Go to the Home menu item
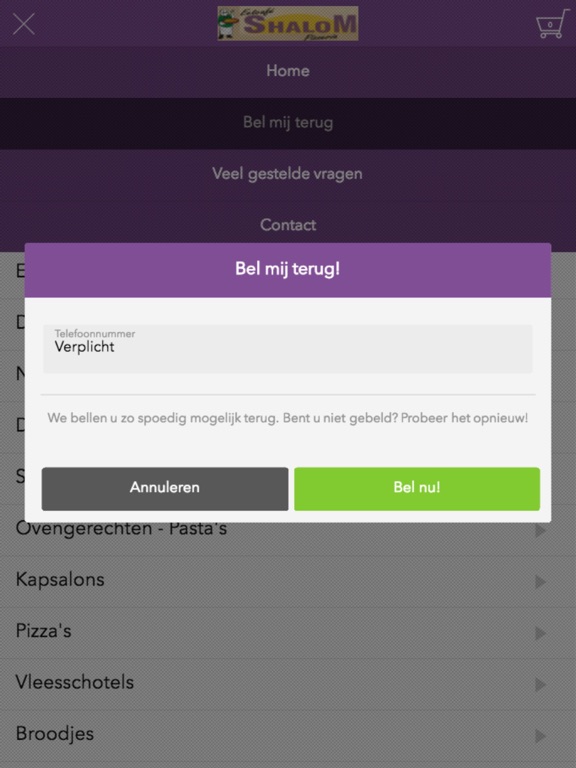576x768 pixels. click(288, 71)
